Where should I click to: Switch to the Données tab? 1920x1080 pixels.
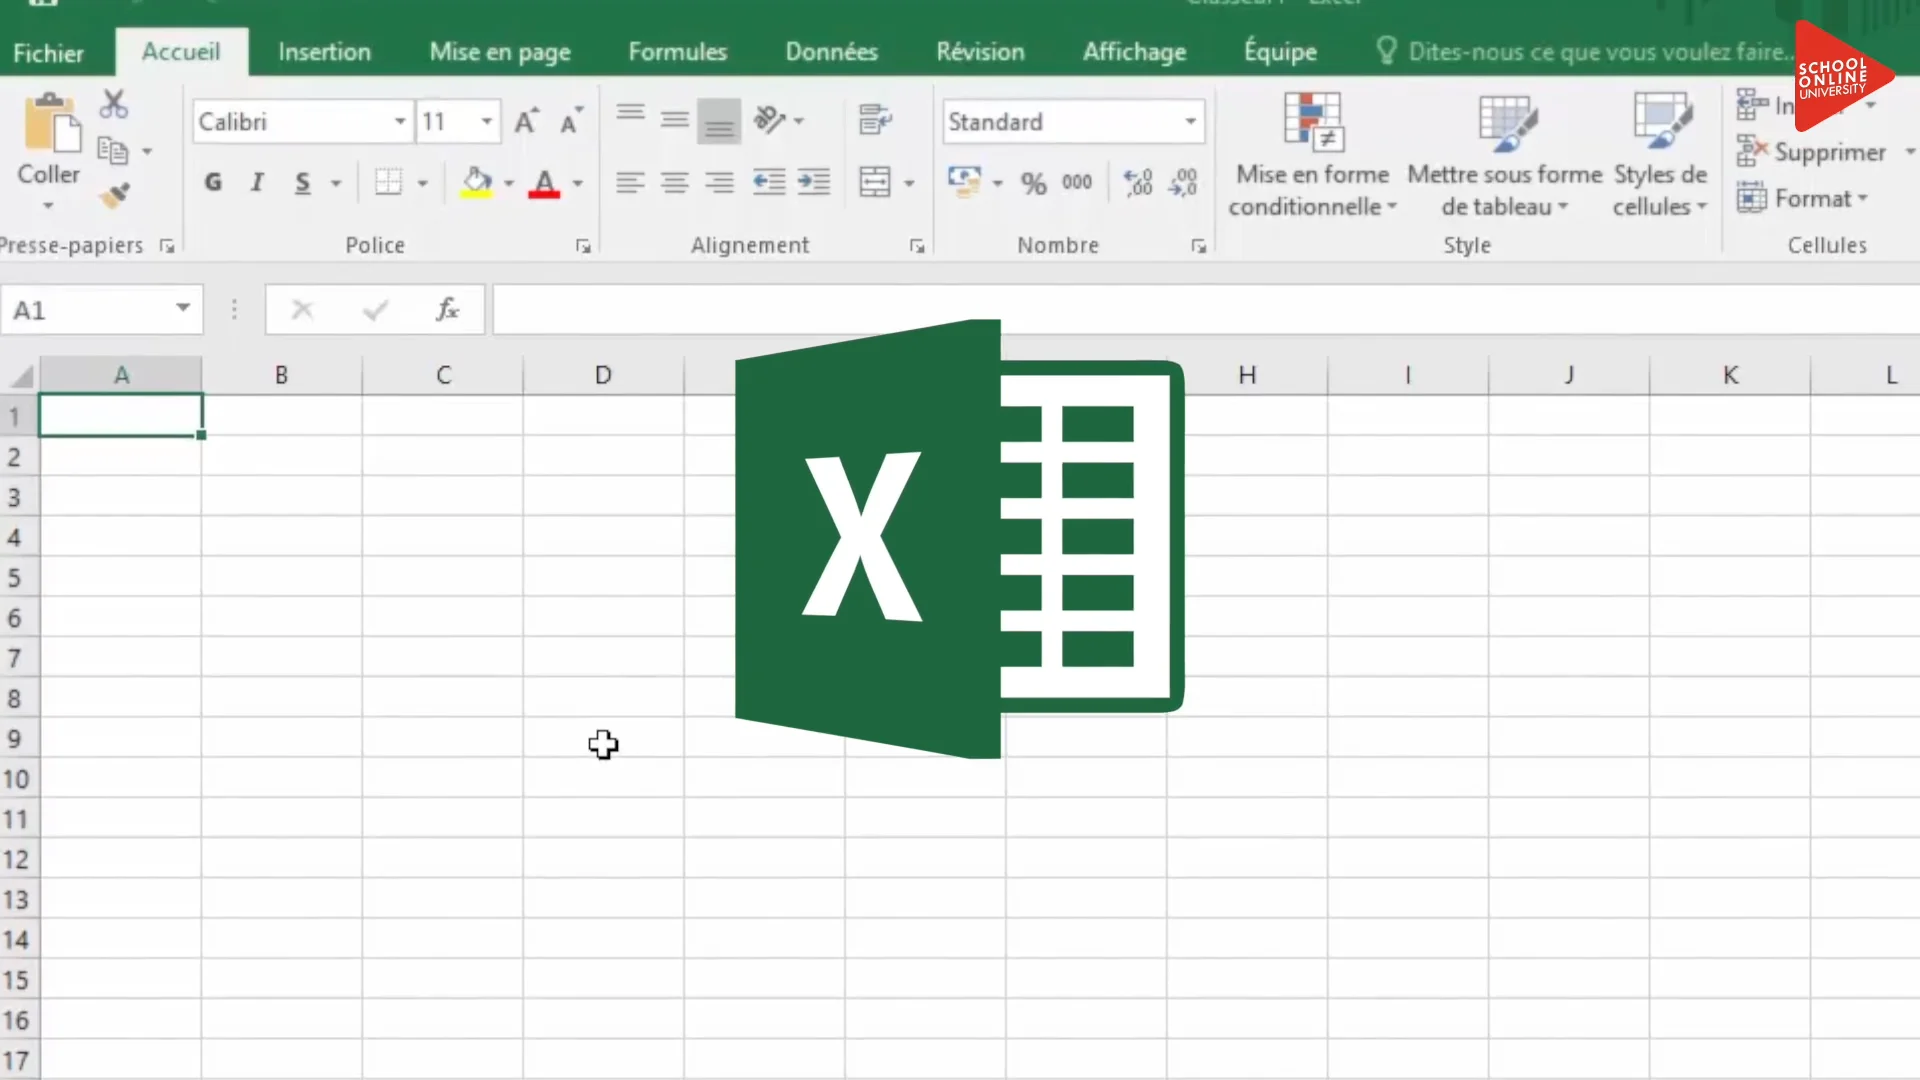click(x=831, y=52)
